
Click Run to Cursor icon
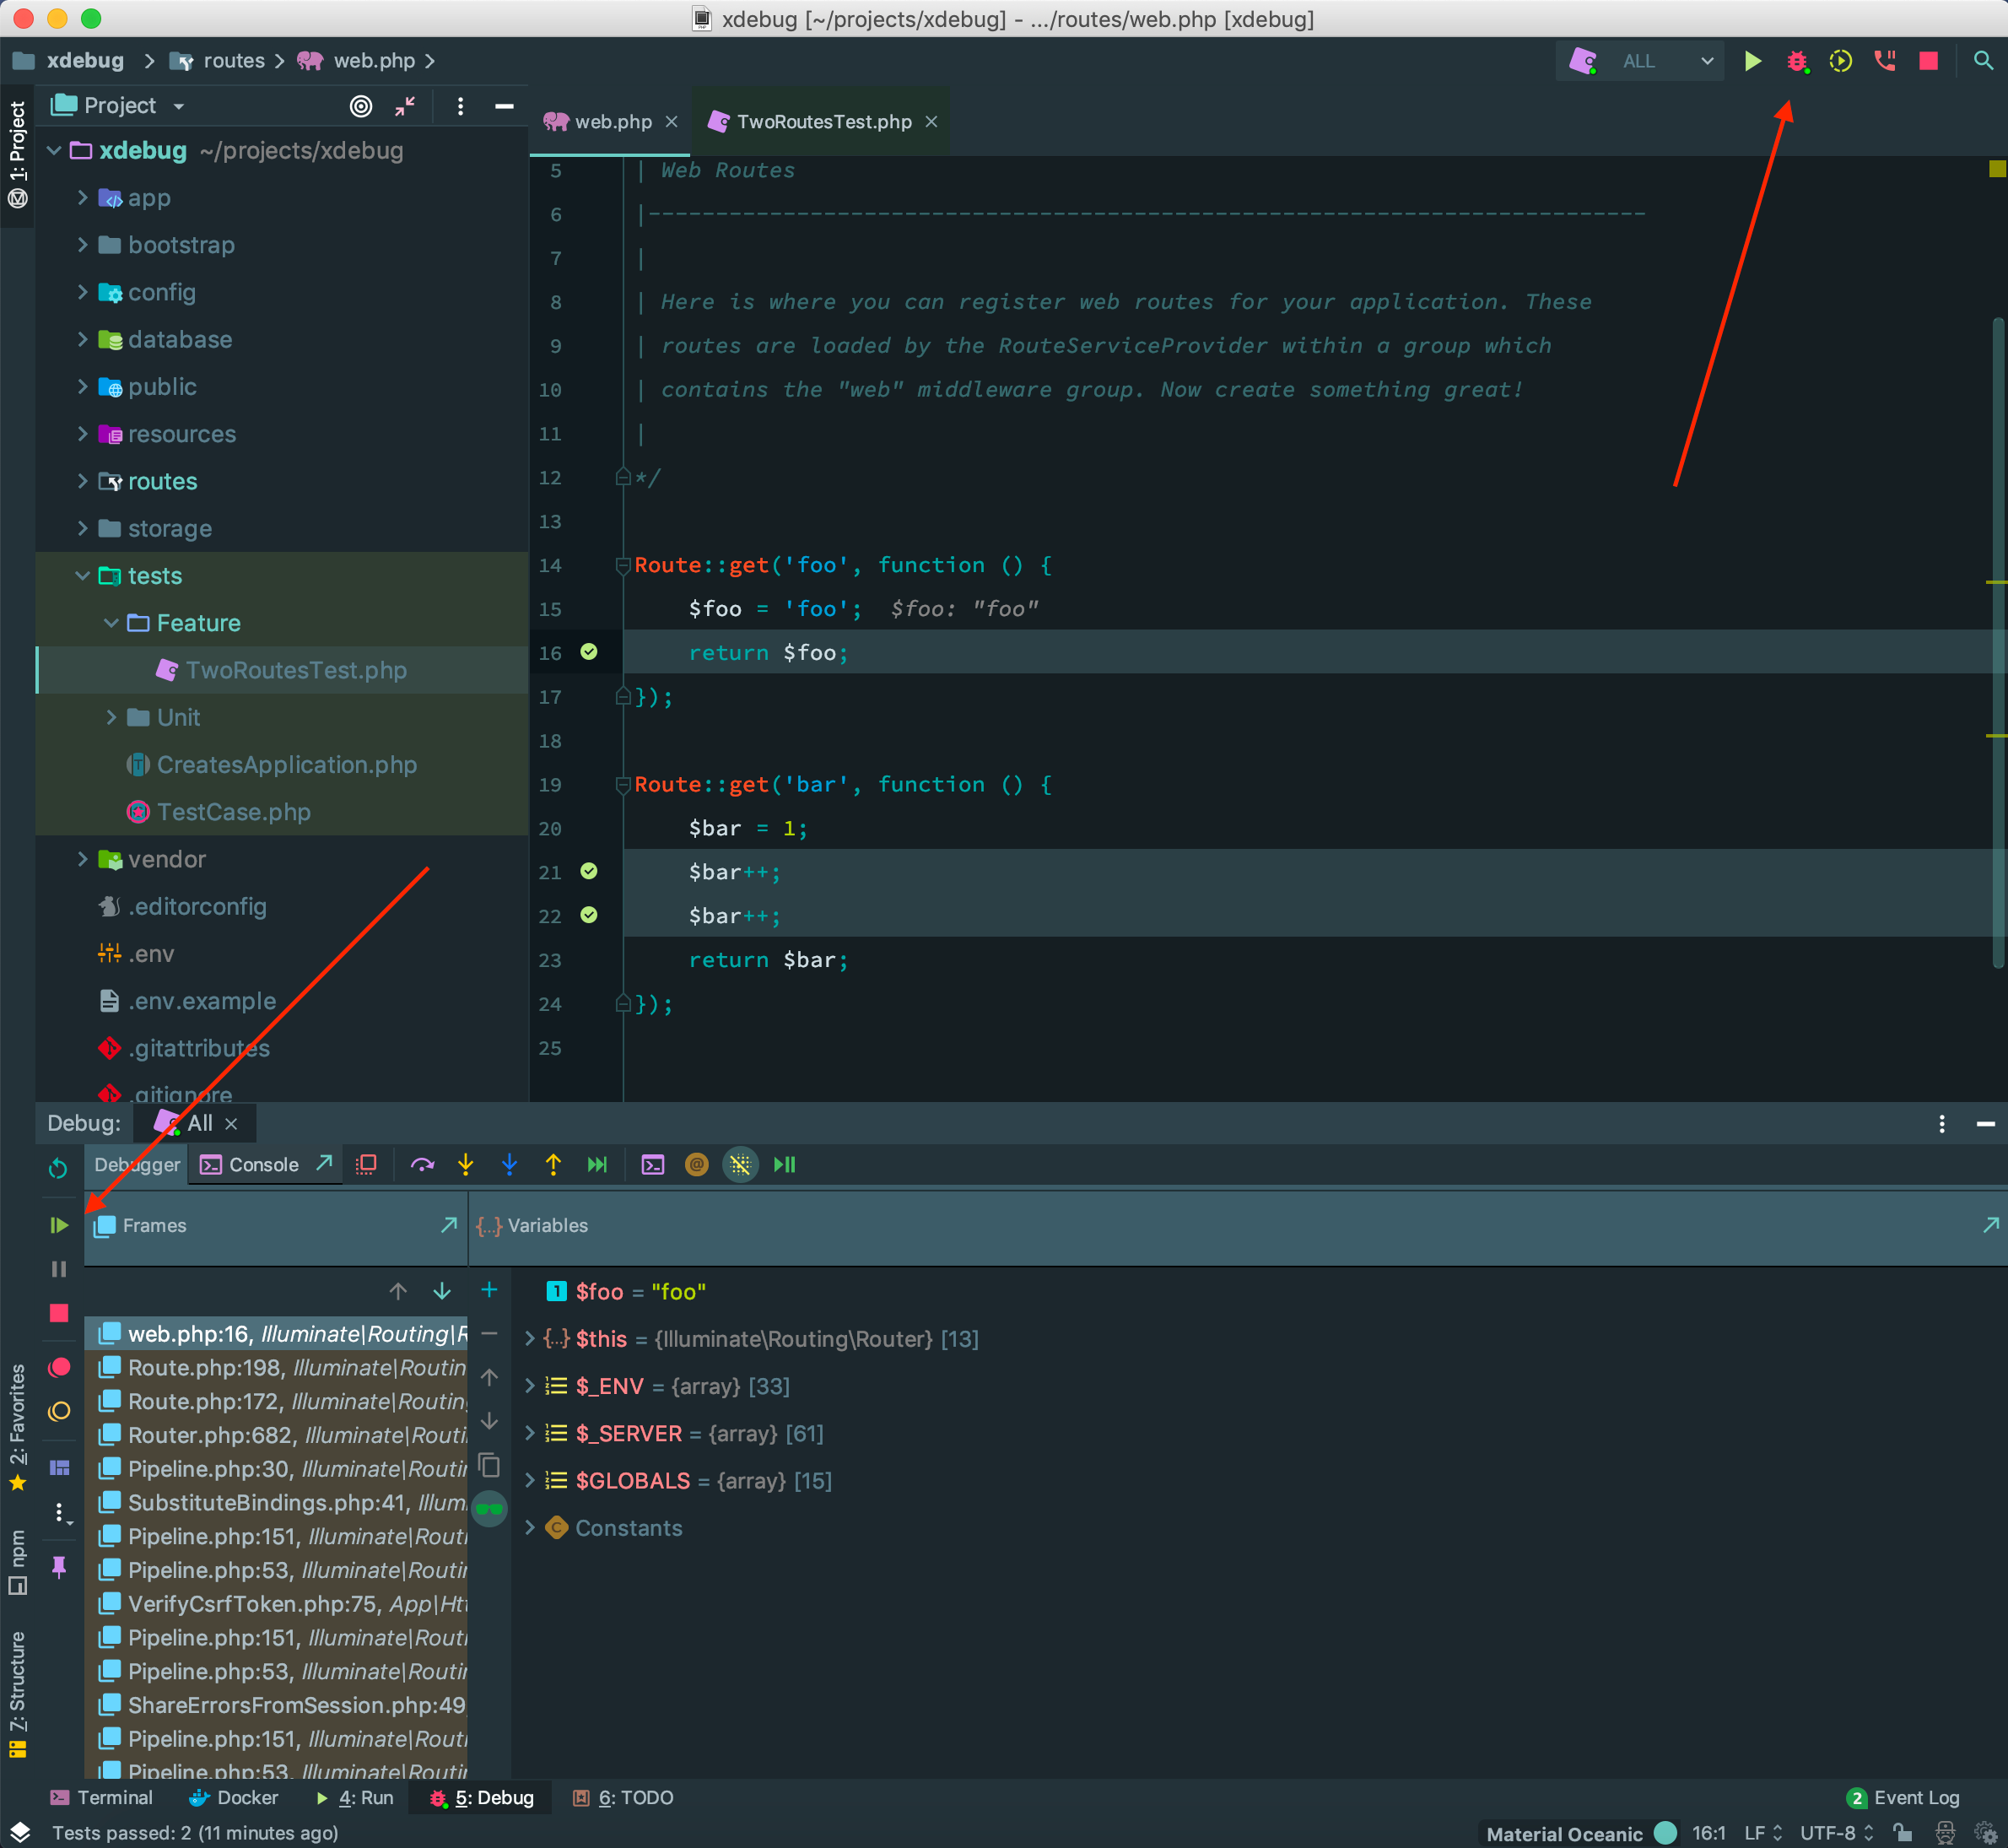597,1164
